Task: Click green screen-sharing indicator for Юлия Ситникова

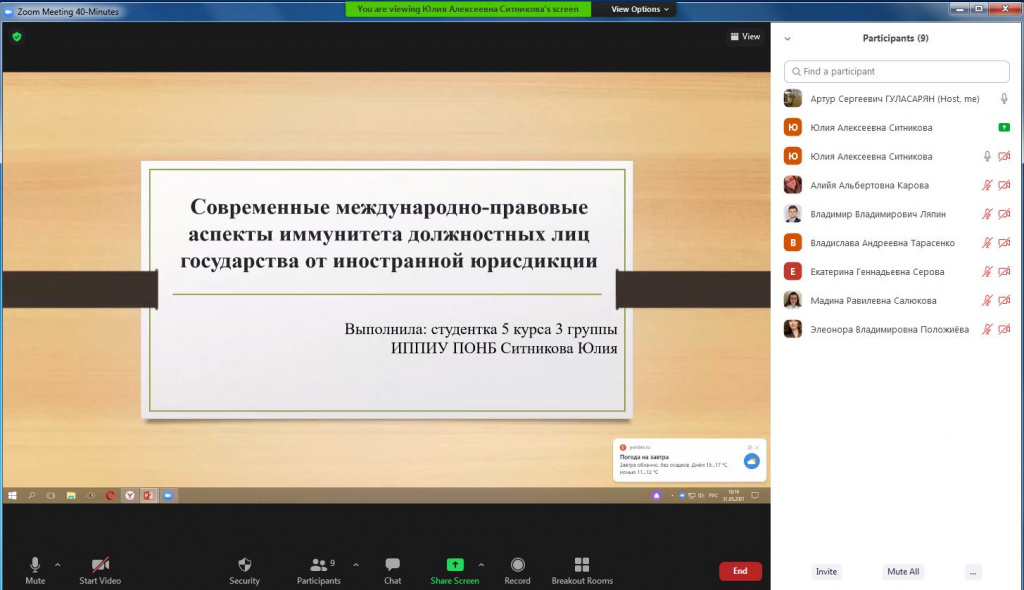Action: (1004, 127)
